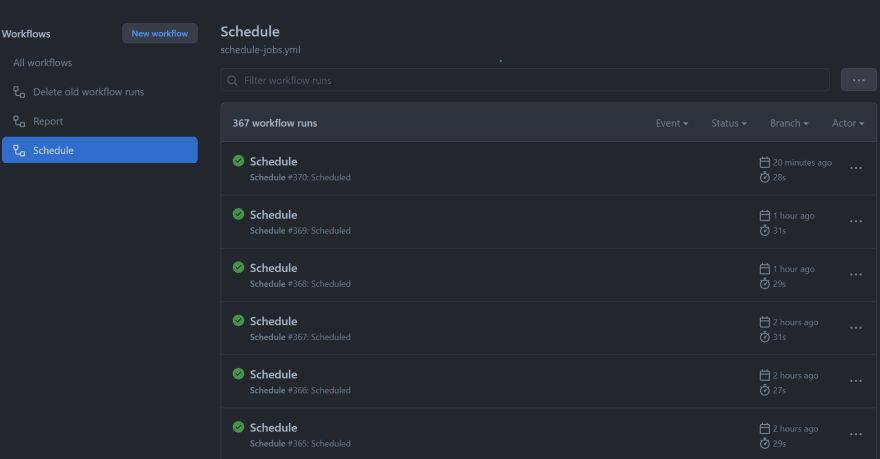
Task: Open the Schedule run #369 link
Action: coord(273,214)
